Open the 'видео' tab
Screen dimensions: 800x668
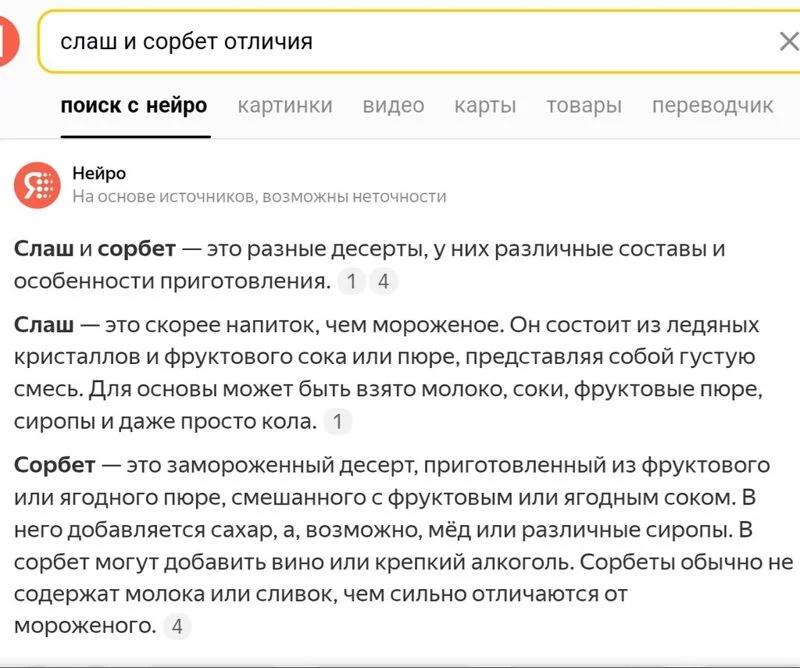point(393,106)
